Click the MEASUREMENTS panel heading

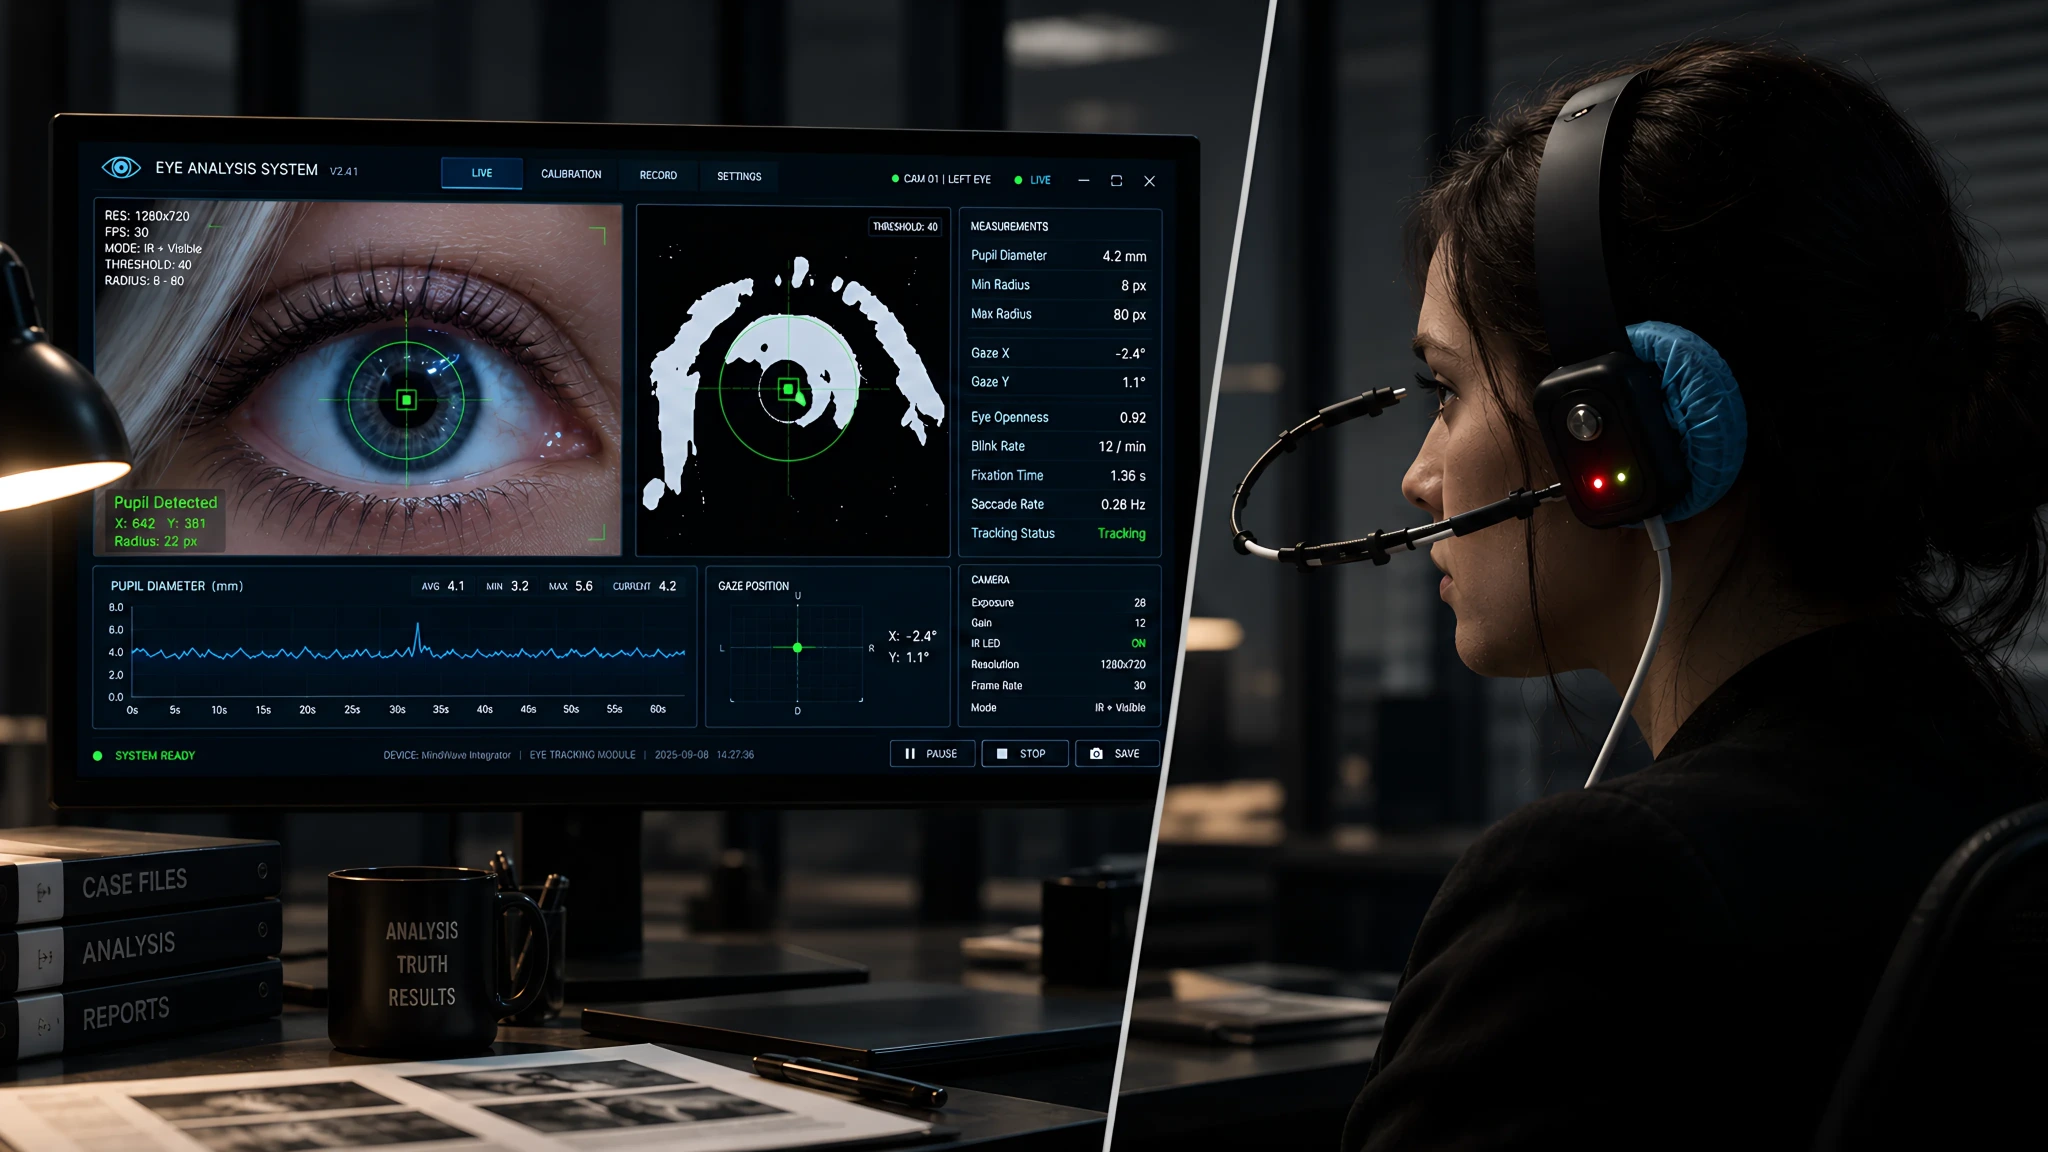tap(1009, 227)
